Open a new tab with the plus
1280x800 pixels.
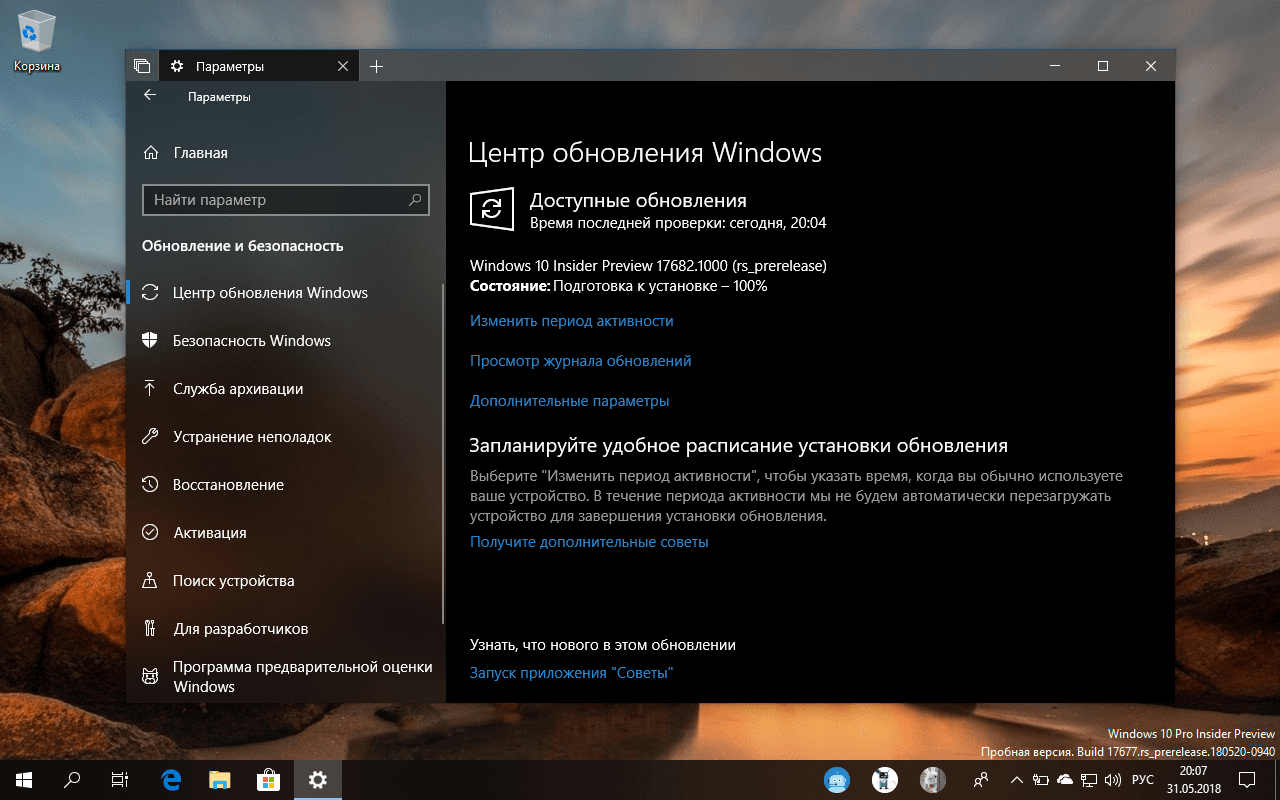click(375, 65)
